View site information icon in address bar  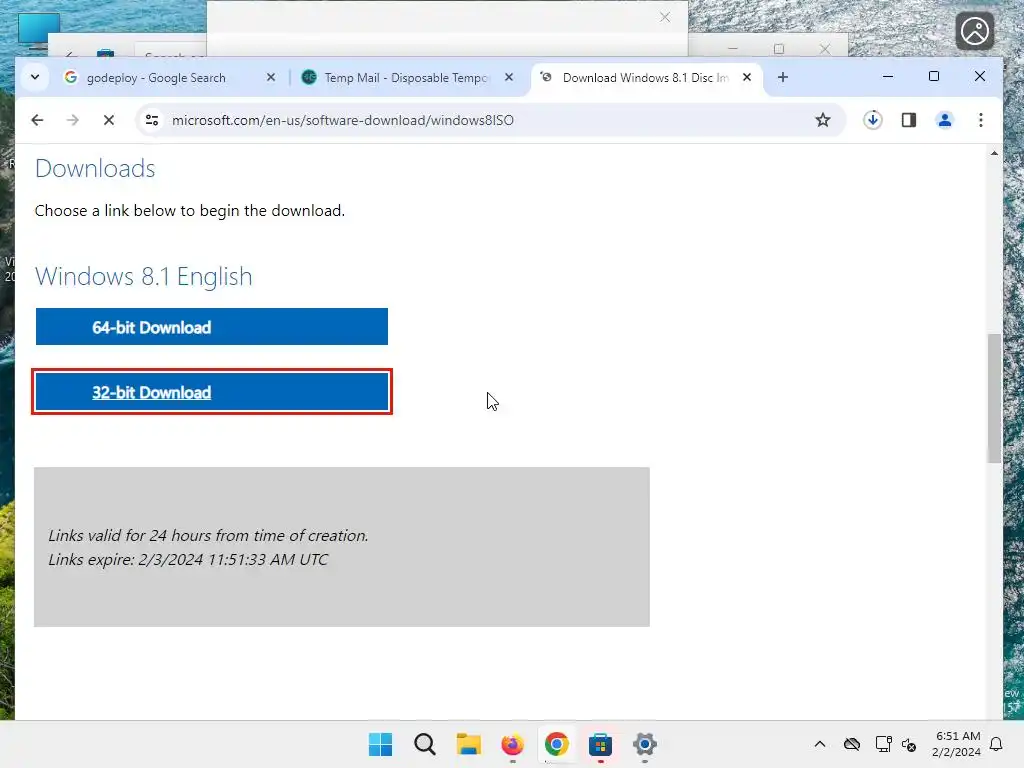[x=152, y=120]
